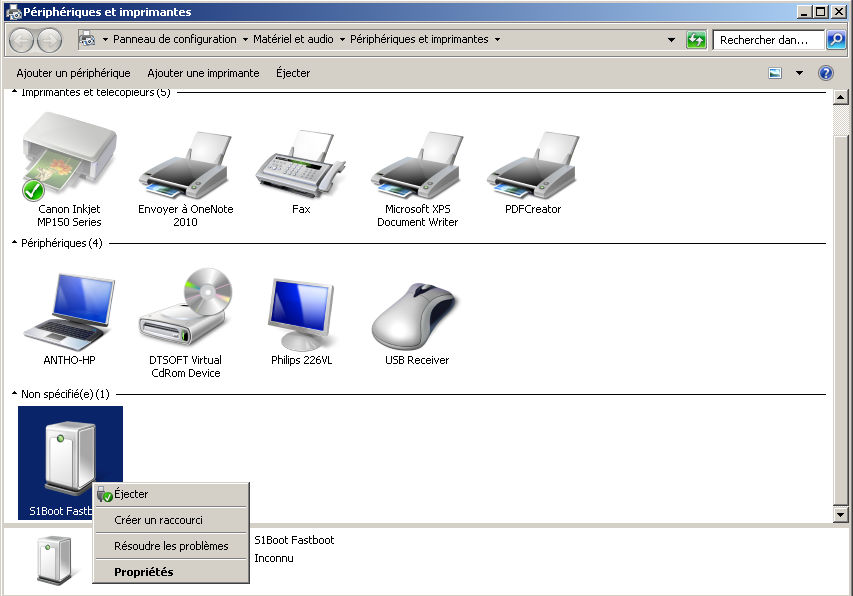This screenshot has height=596, width=853.
Task: Collapse Imprimantes et télécopieurs group
Action: click(15, 92)
